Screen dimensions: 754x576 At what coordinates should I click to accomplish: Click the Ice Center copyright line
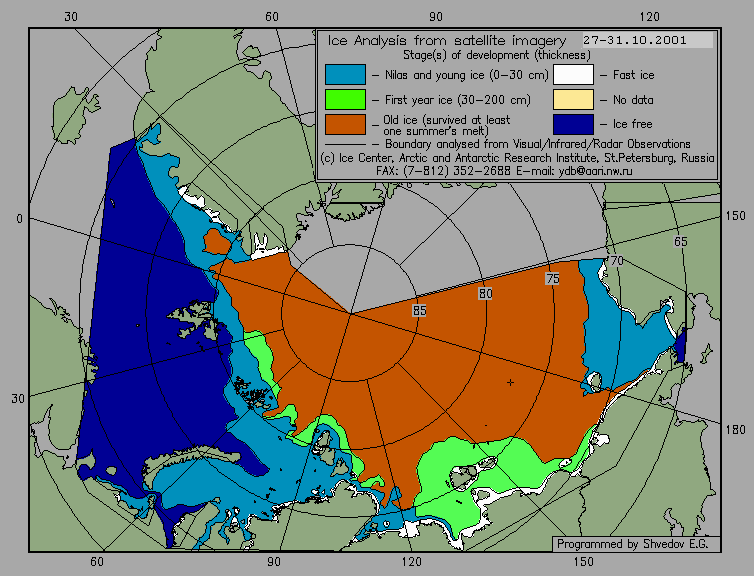tap(517, 158)
